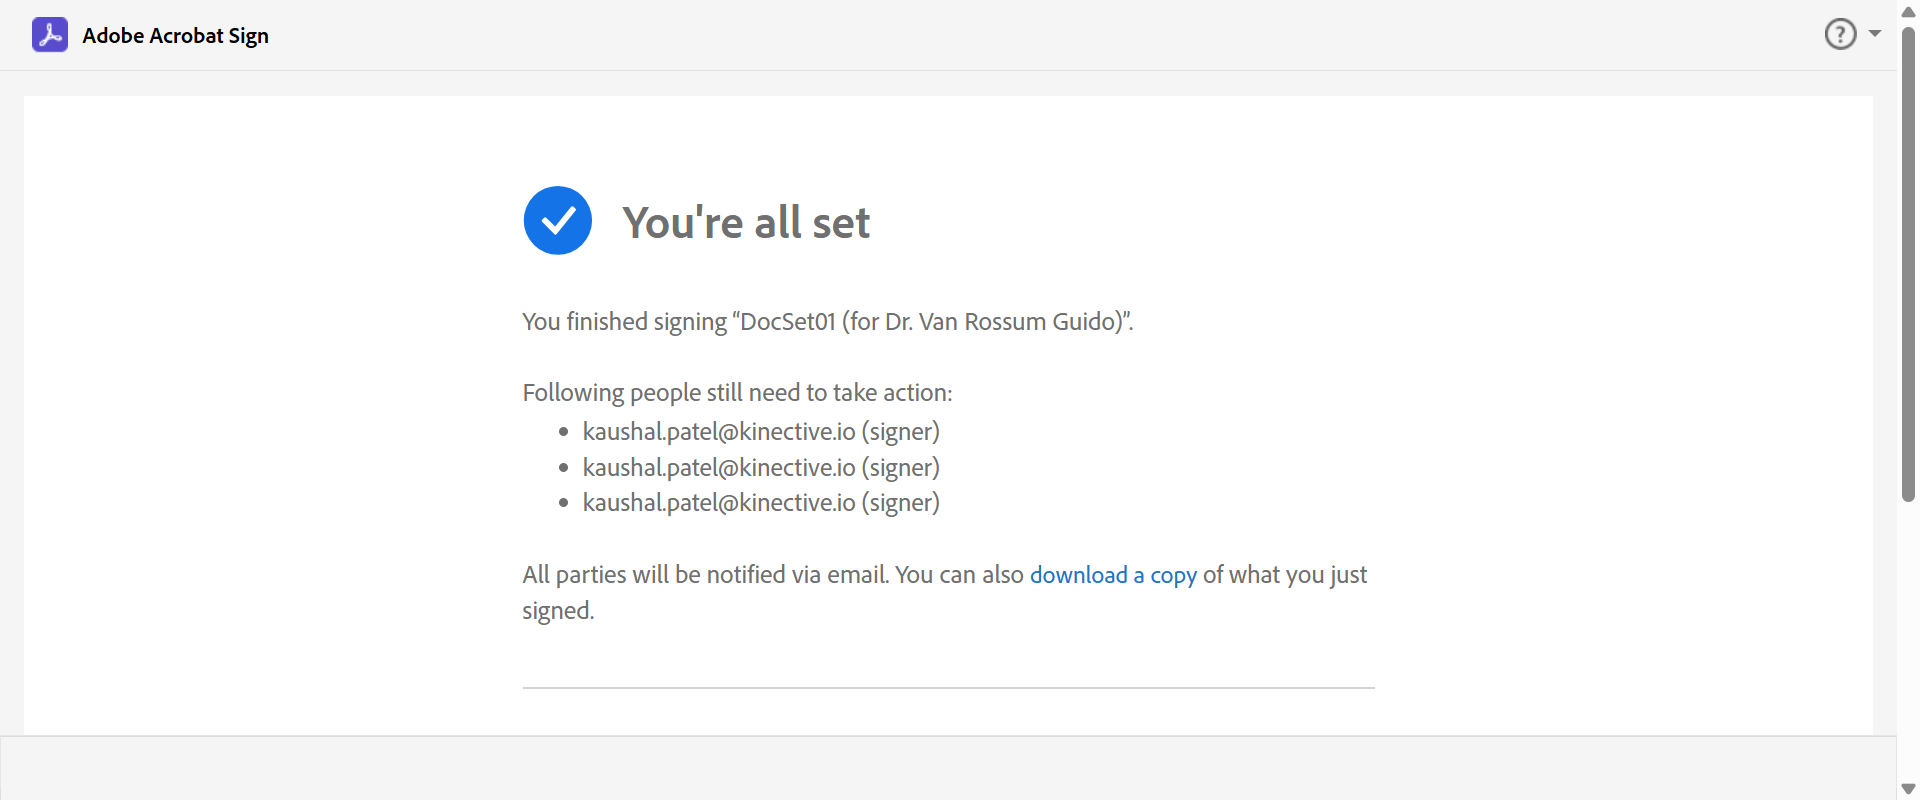
Task: Click the scrollbar down arrow
Action: pos(1908,789)
